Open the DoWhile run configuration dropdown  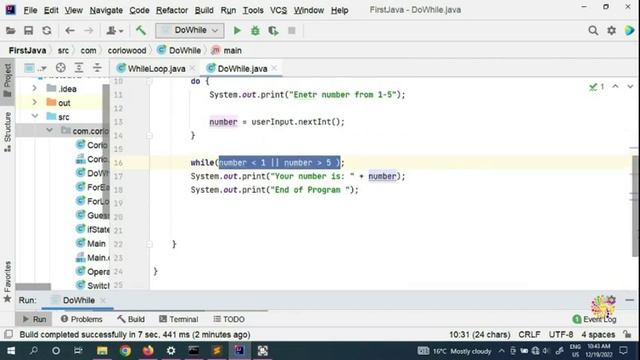click(x=190, y=30)
